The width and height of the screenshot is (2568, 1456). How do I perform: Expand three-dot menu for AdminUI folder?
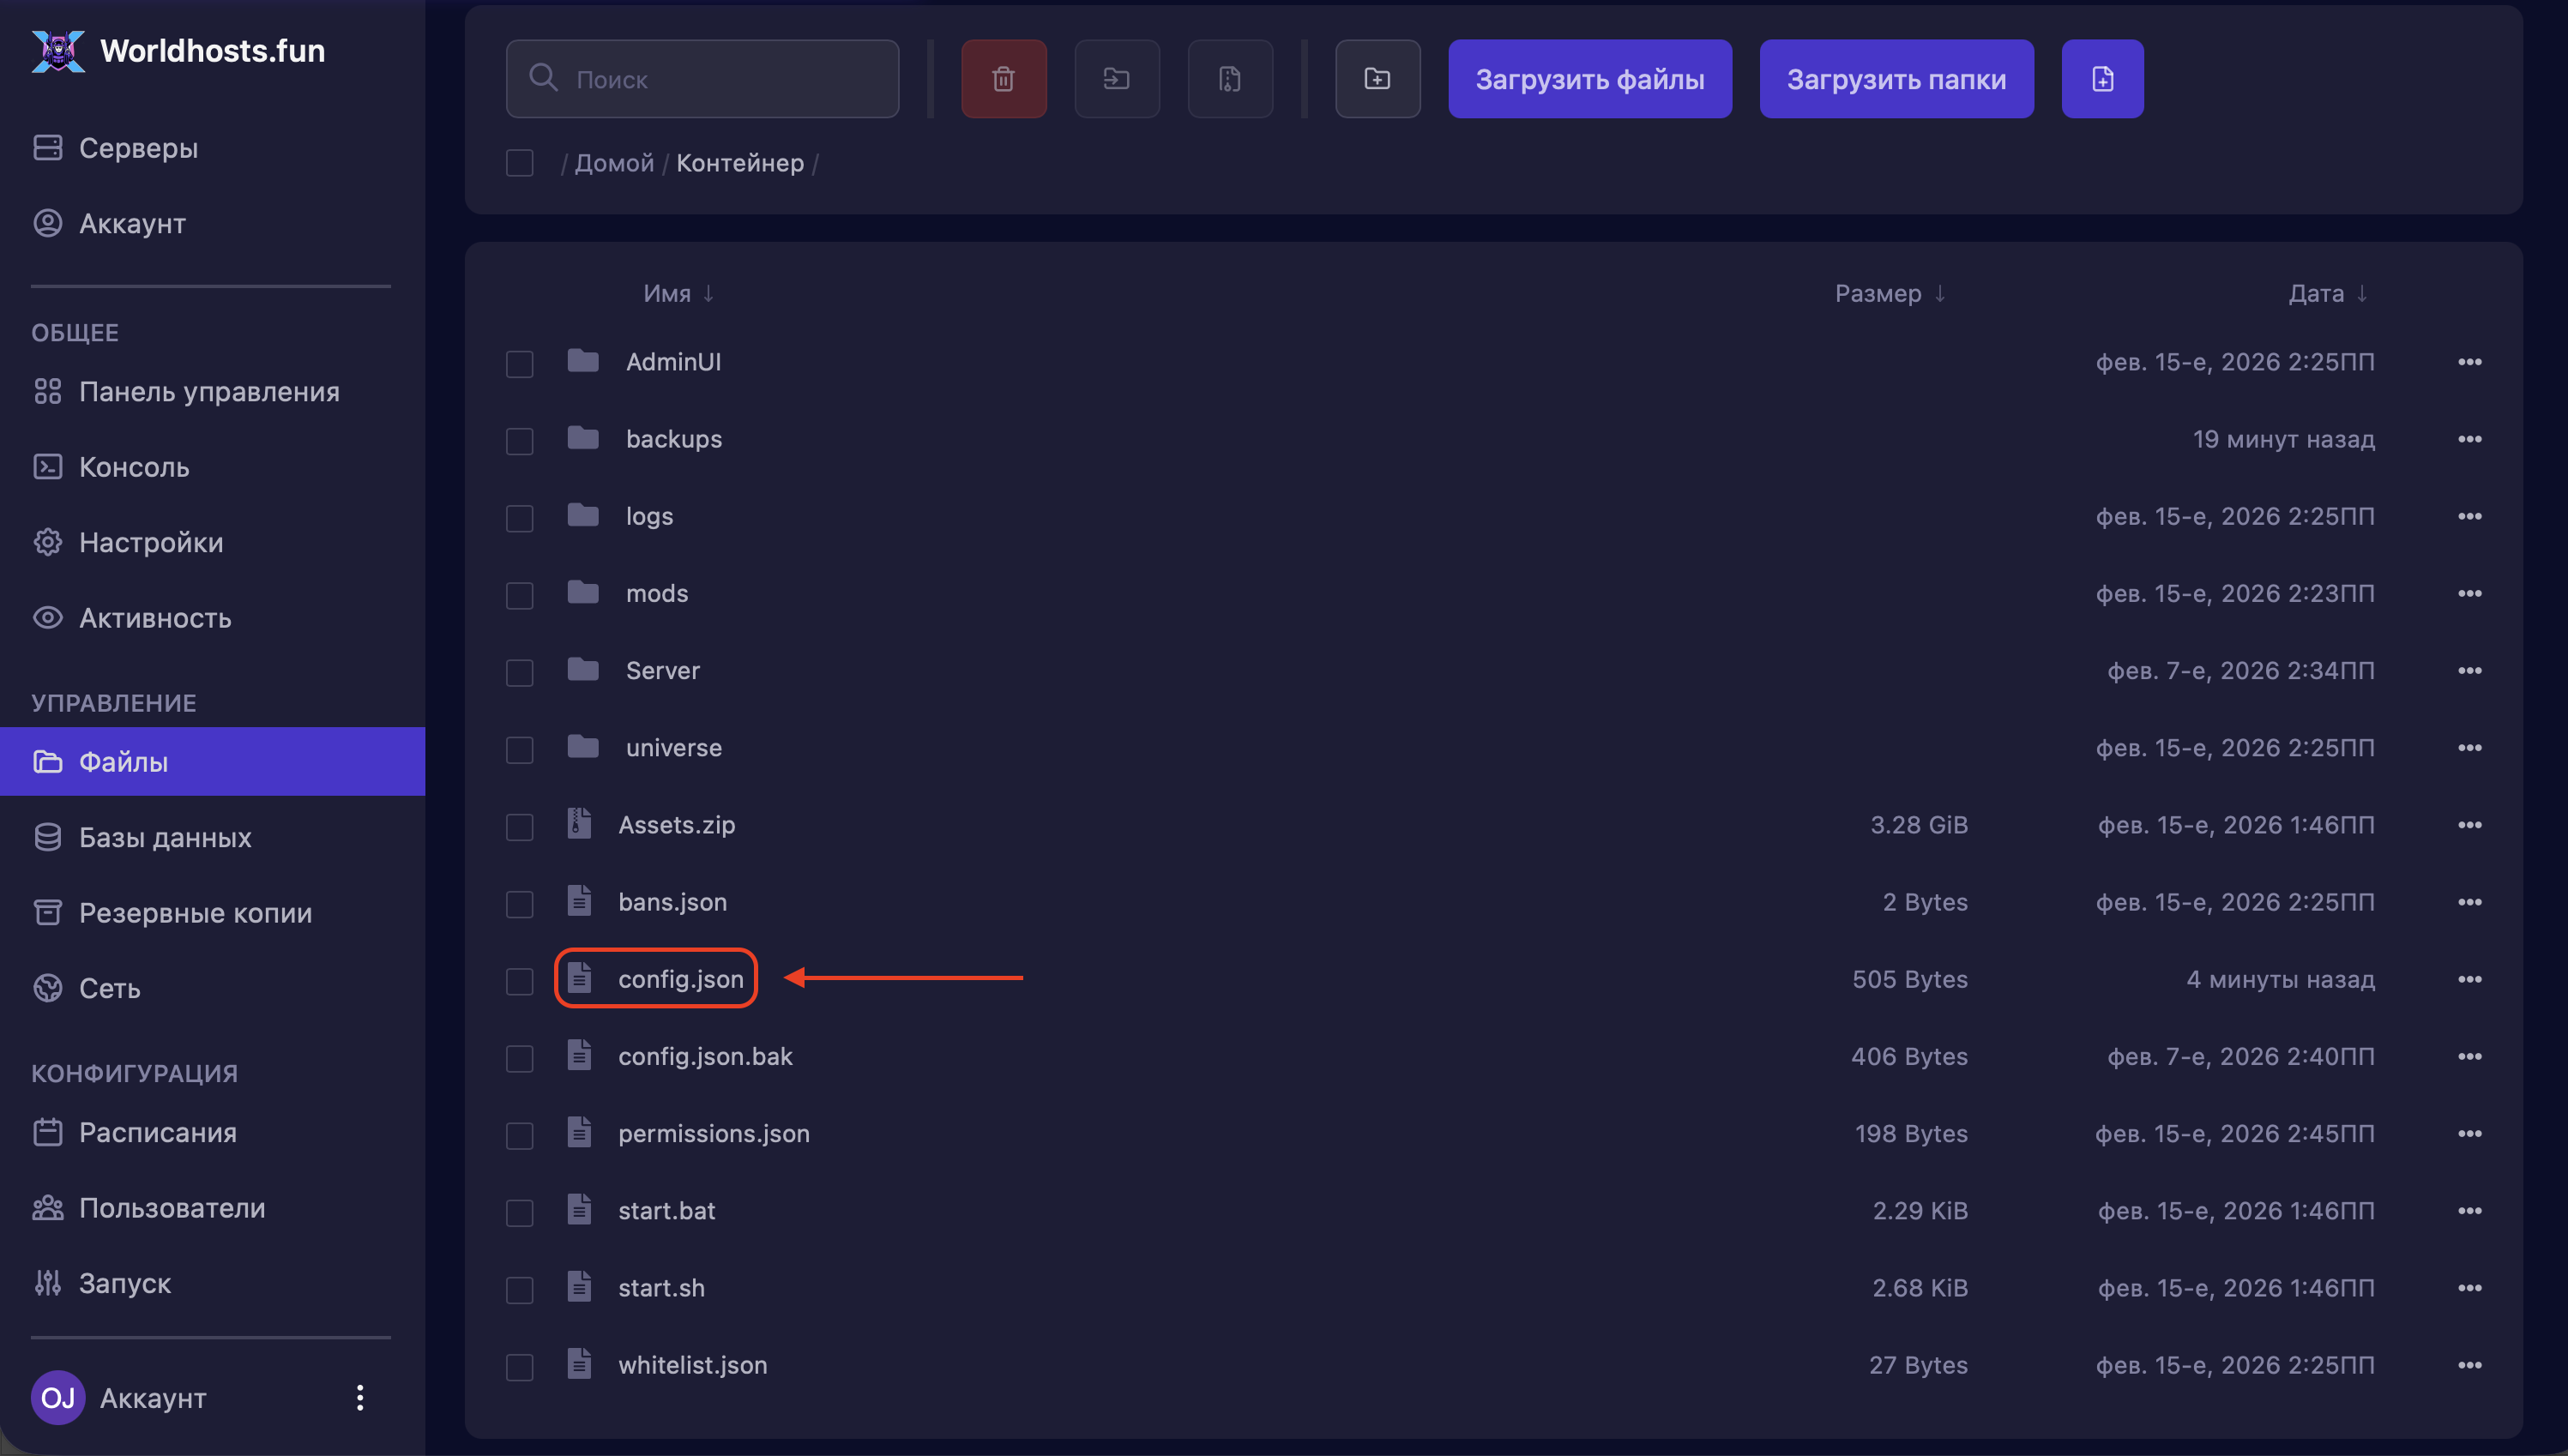[2468, 362]
